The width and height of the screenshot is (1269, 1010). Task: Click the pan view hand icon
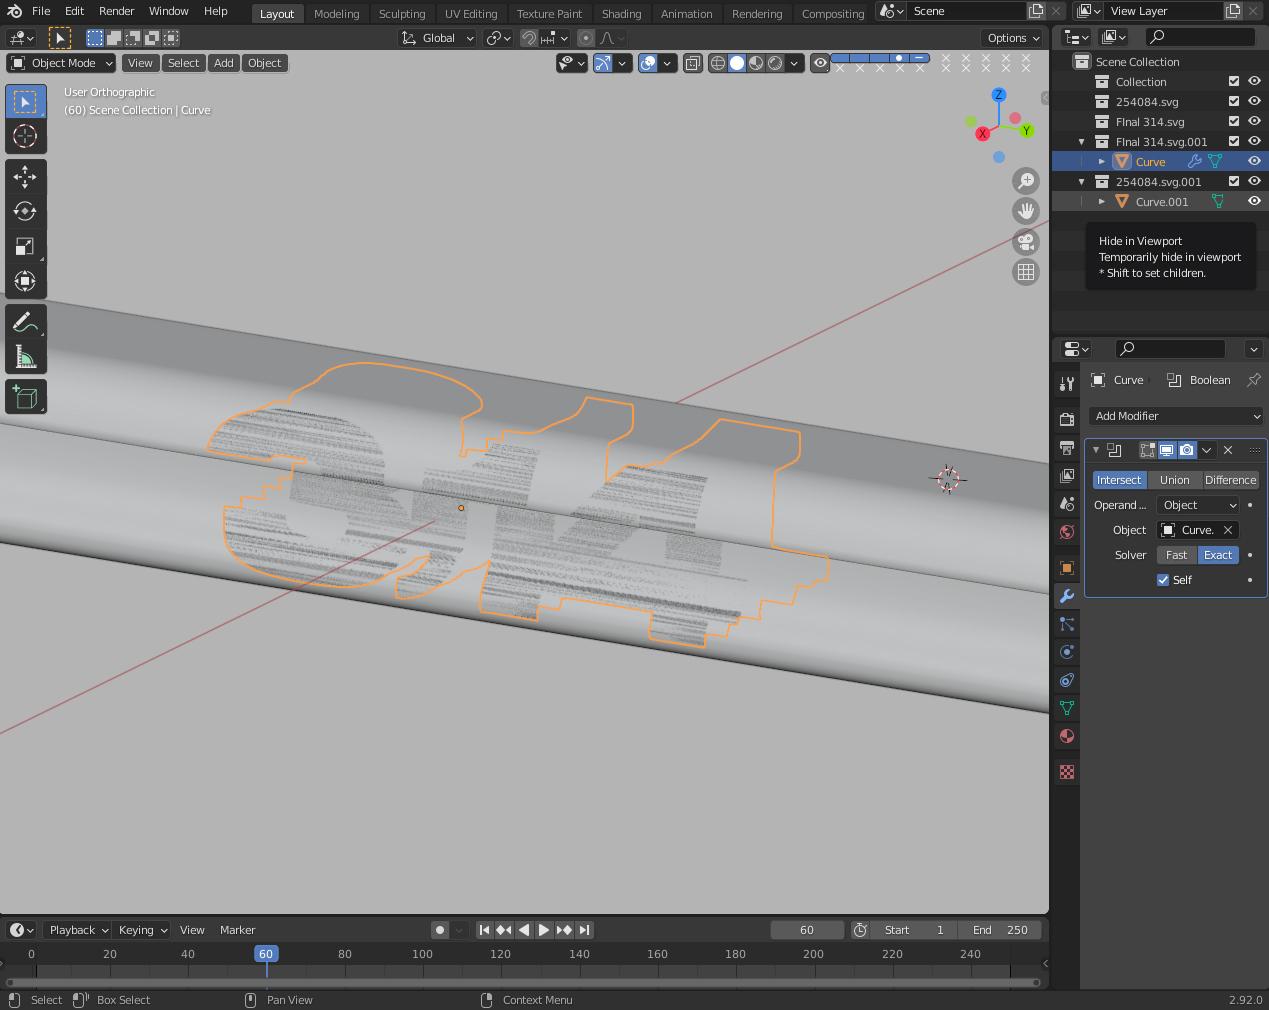(1026, 211)
